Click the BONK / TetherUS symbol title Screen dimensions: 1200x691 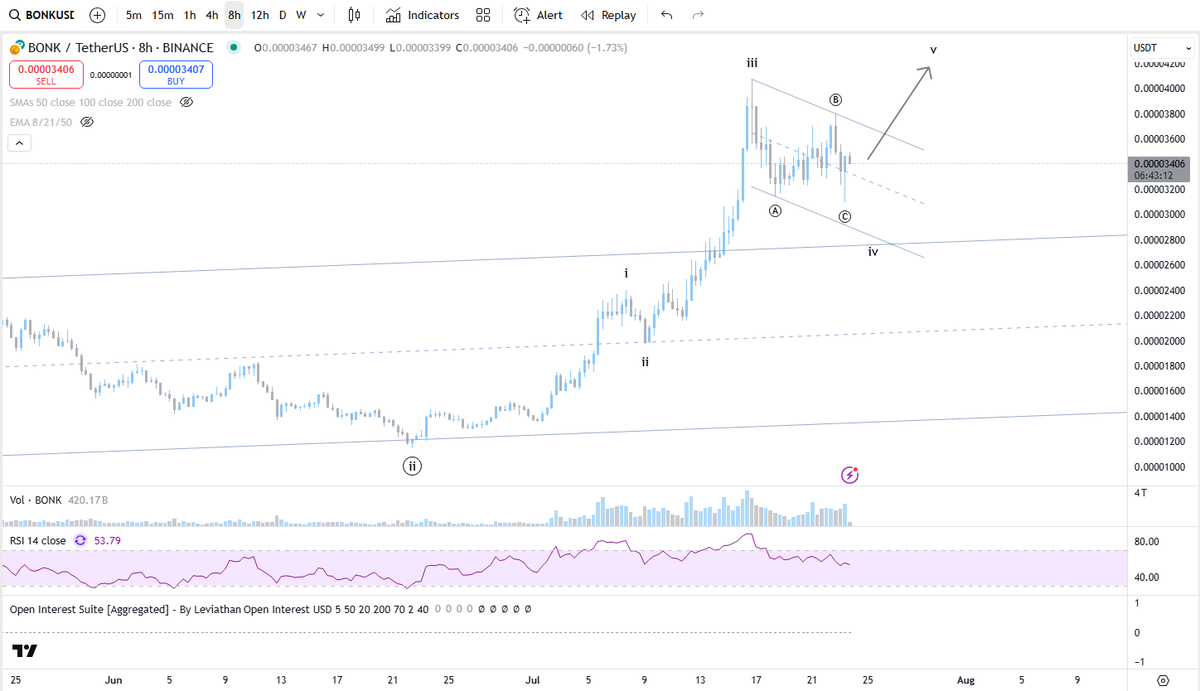pos(119,47)
